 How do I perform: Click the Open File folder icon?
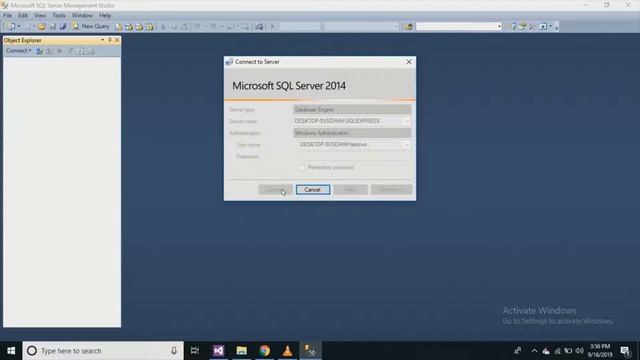42,27
